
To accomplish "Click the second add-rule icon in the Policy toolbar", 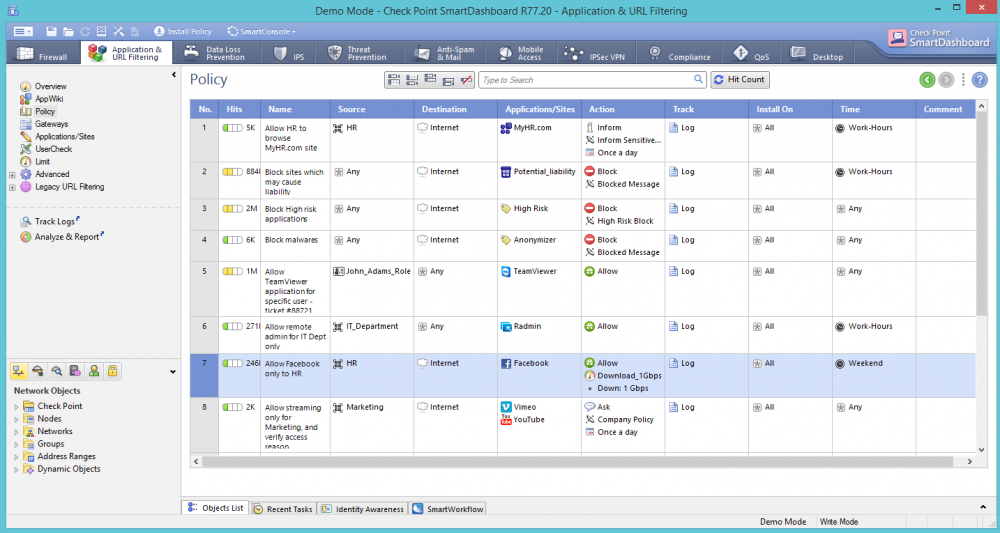I will pyautogui.click(x=412, y=80).
